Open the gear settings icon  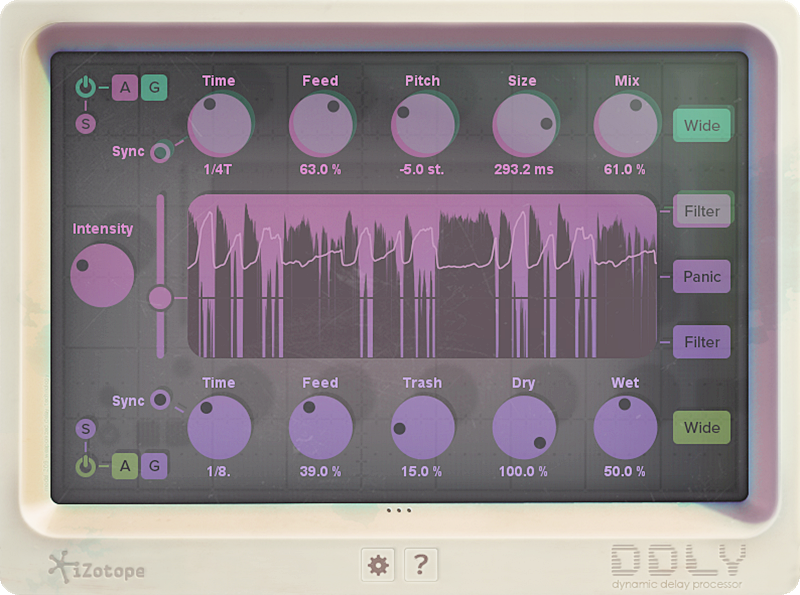378,565
